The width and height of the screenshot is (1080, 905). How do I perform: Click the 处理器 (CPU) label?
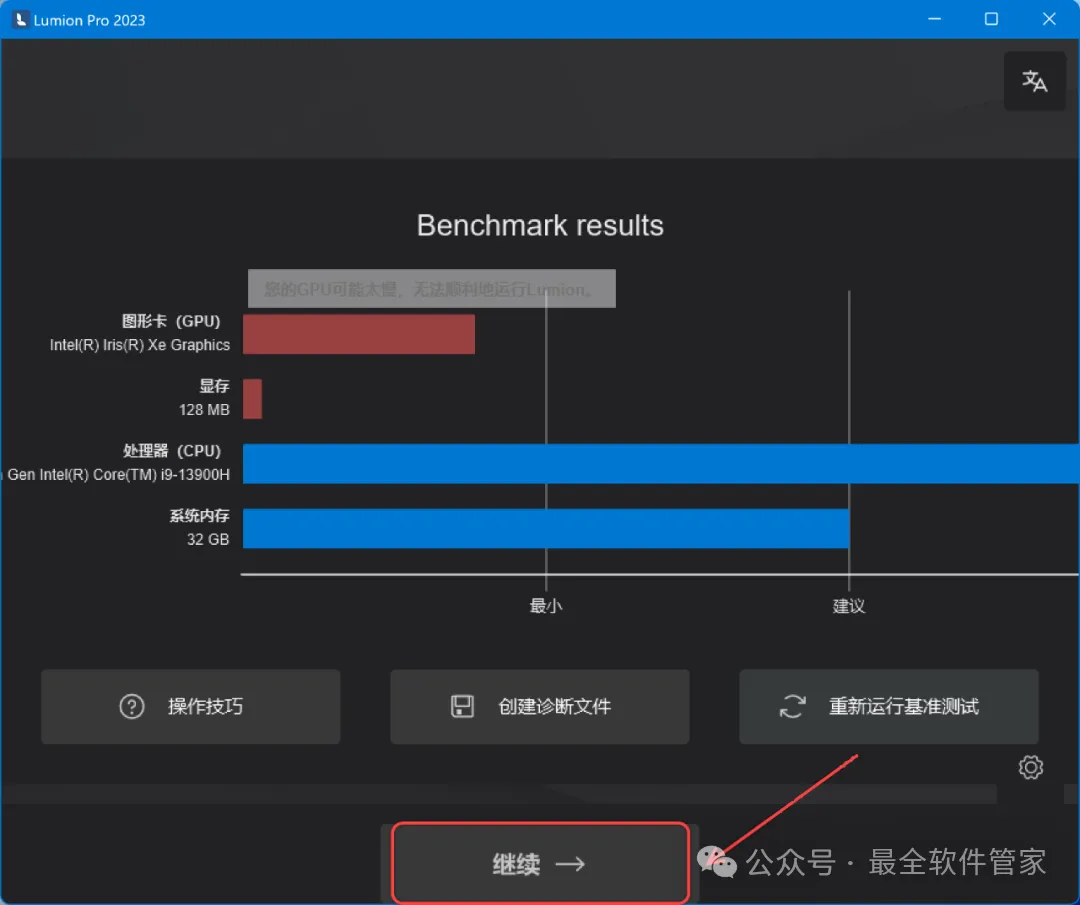point(172,451)
